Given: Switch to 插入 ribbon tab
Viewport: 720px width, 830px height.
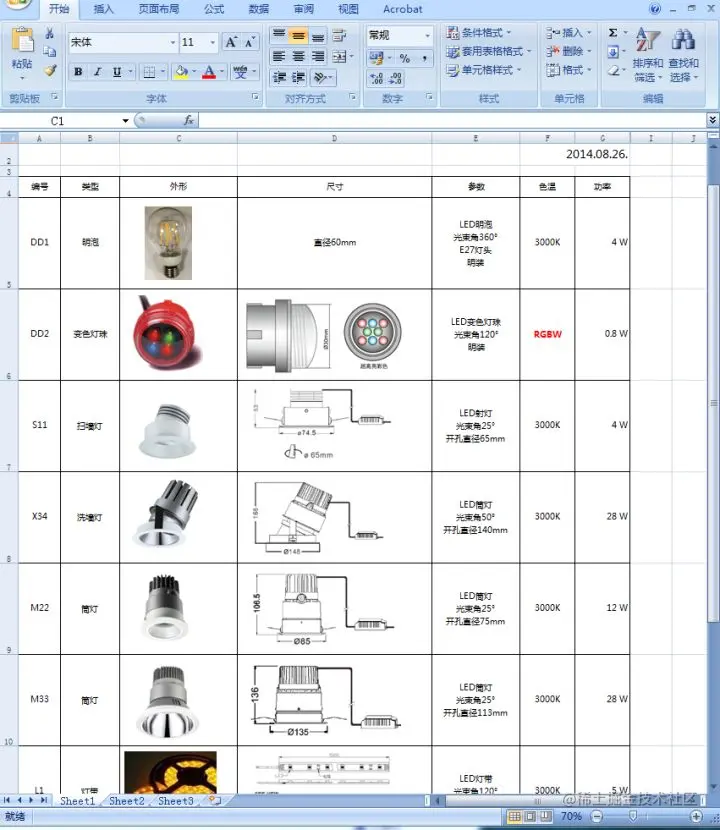Looking at the screenshot, I should pyautogui.click(x=103, y=9).
